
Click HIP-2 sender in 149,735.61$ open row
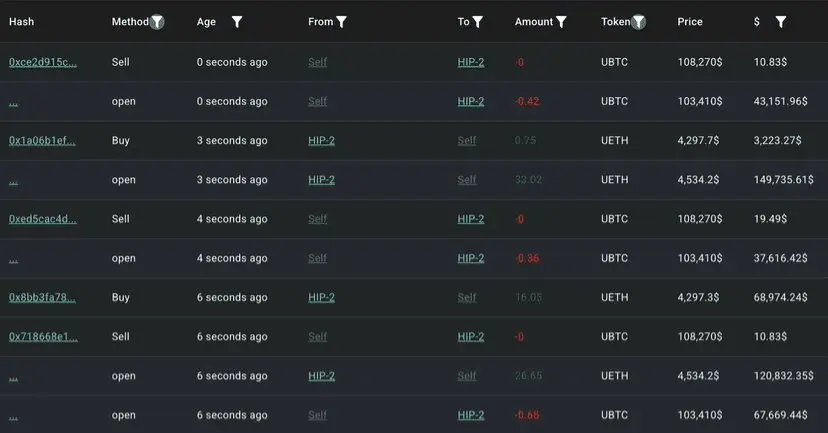tap(322, 180)
